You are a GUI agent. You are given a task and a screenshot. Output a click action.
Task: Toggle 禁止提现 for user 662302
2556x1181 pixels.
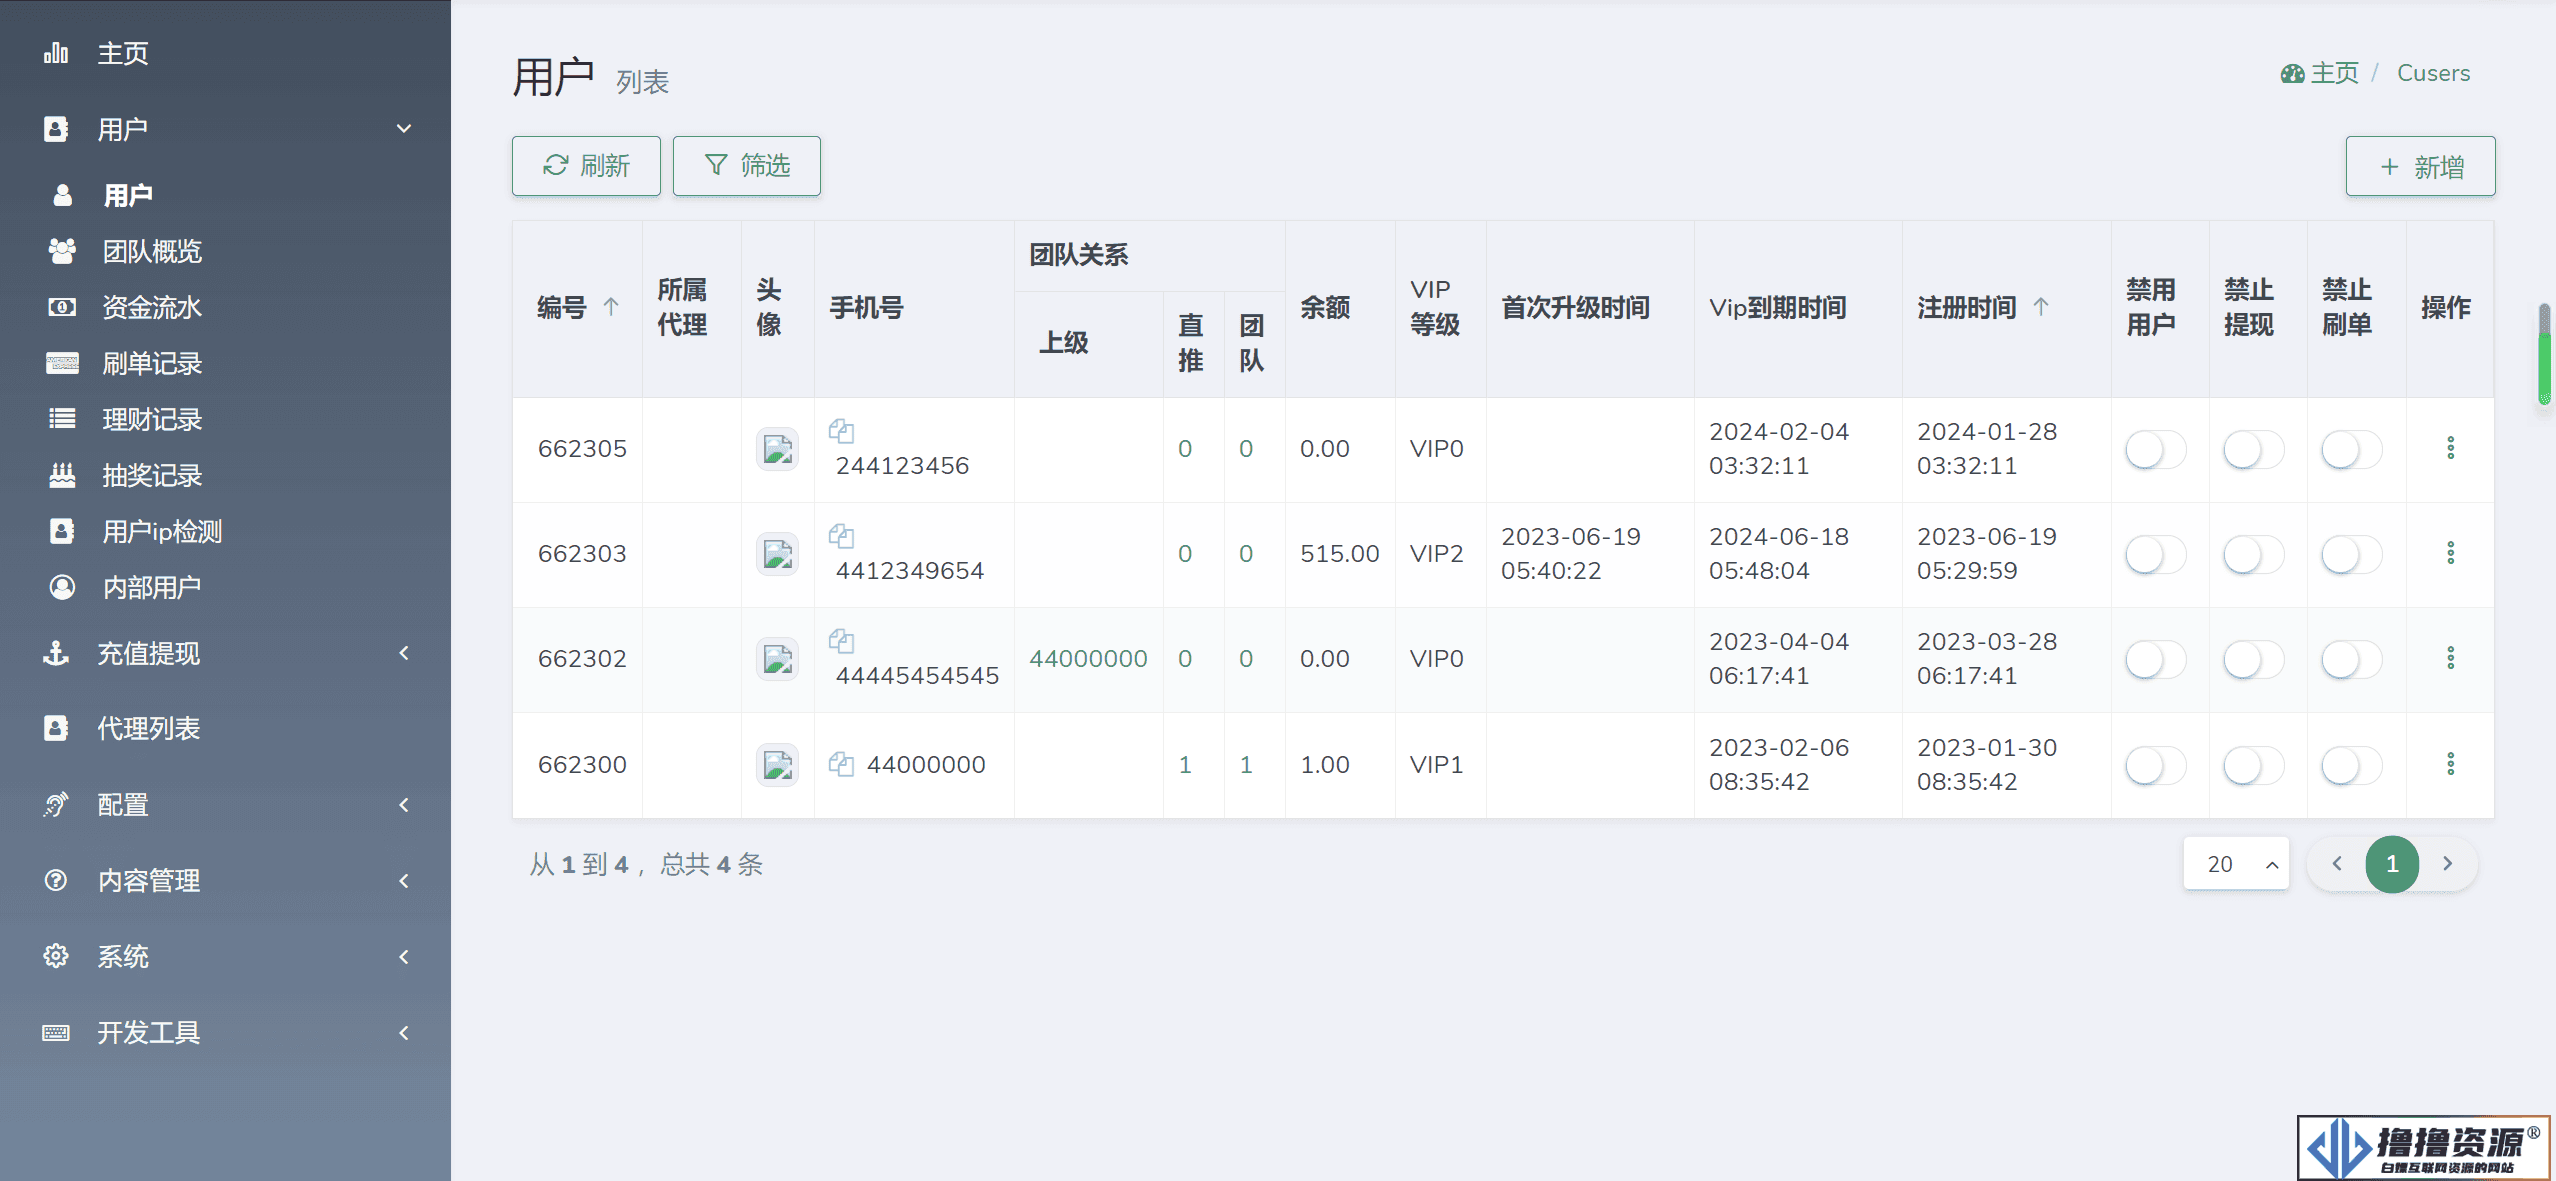[x=2253, y=660]
